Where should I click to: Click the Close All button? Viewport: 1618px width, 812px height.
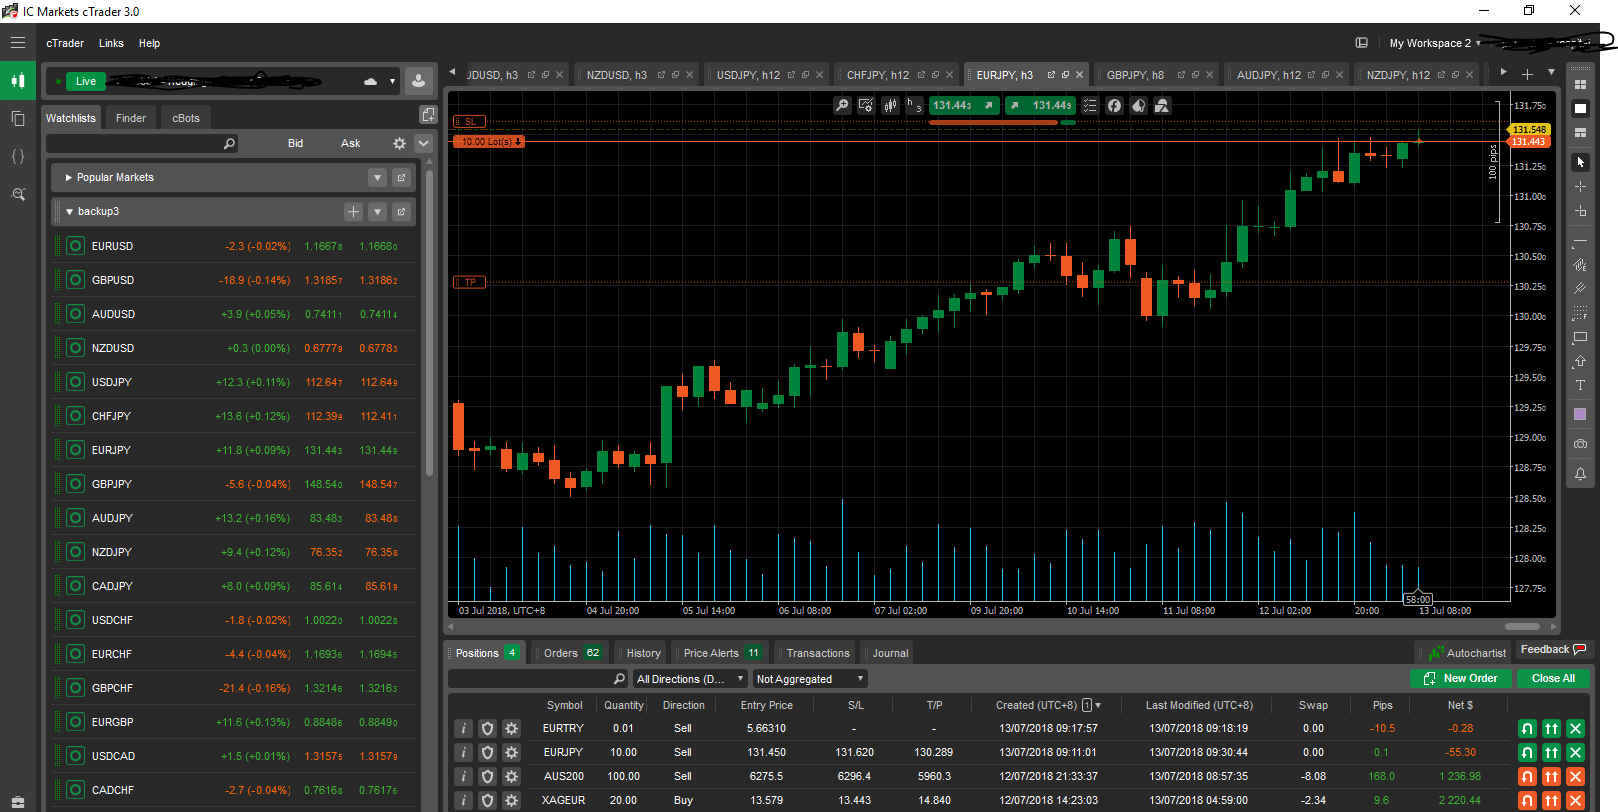[1553, 678]
